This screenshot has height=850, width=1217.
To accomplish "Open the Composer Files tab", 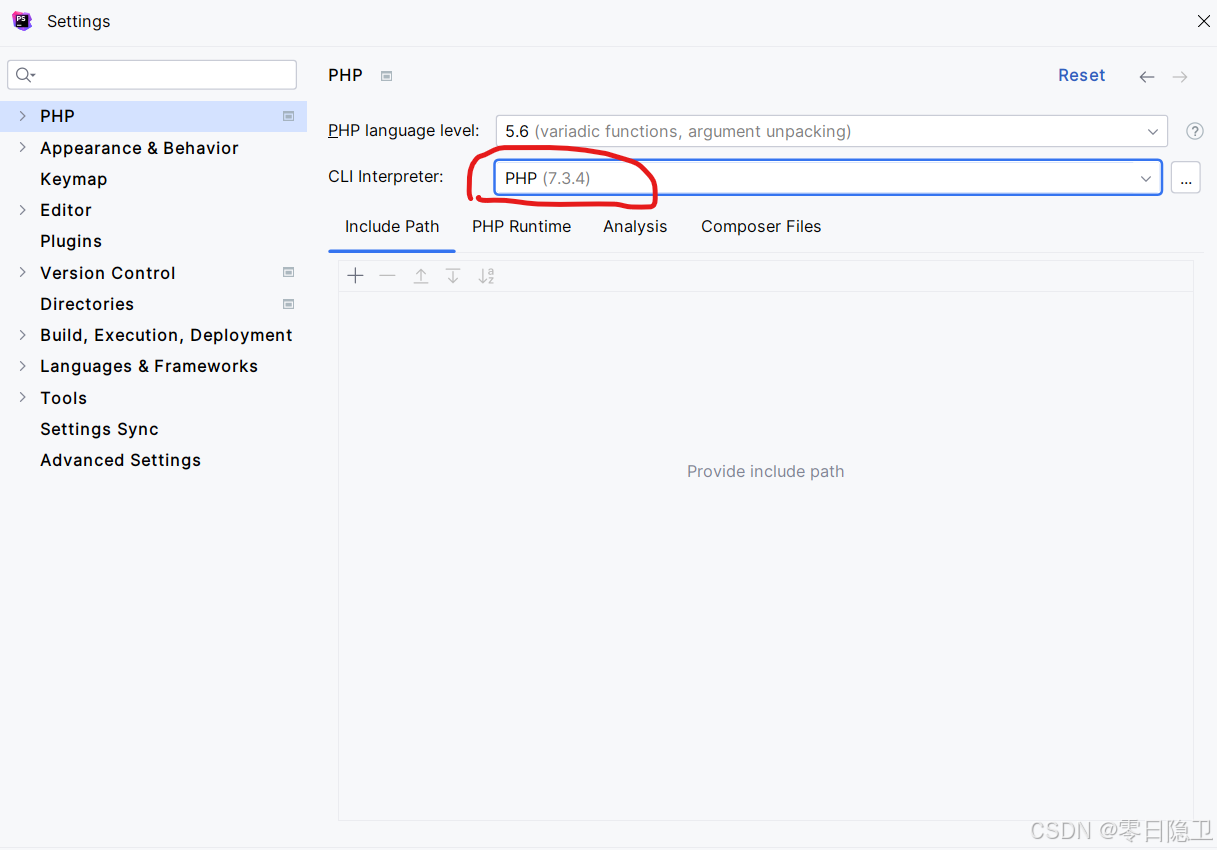I will click(x=761, y=227).
